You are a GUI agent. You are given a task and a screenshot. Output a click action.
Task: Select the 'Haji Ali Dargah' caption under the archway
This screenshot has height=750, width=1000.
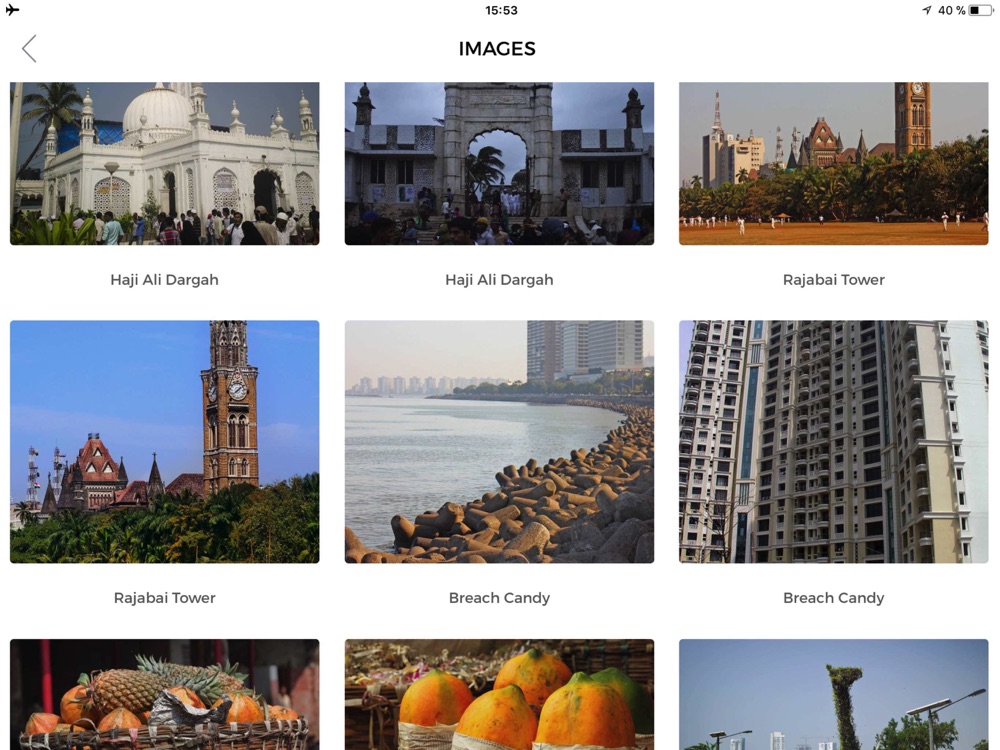(499, 280)
